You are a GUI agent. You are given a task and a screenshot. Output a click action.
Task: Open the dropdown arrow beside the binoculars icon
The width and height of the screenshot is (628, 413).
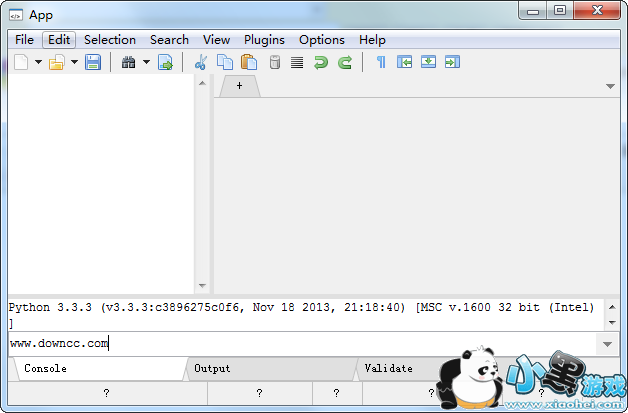pos(147,62)
